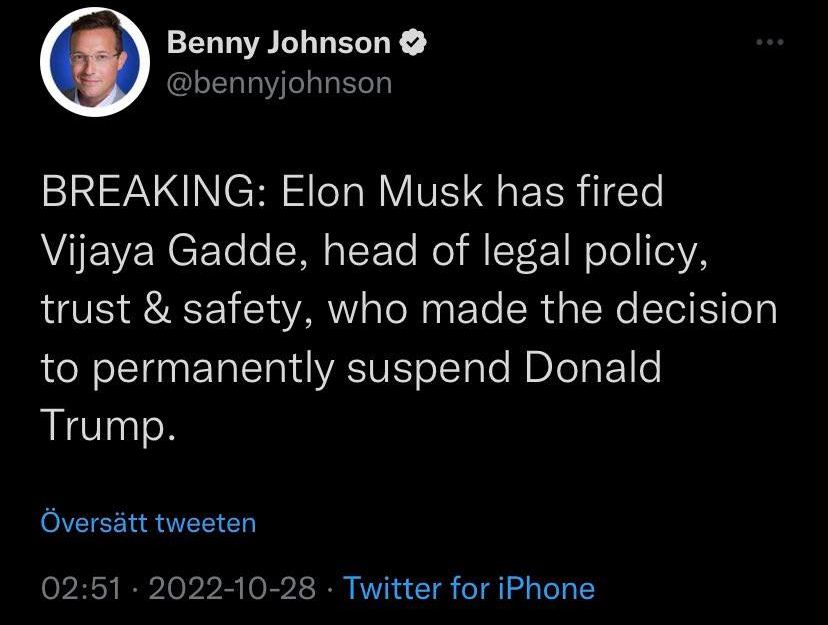Viewport: 828px width, 625px height.
Task: Open the Twitter for iPhone source link
Action: pos(469,588)
